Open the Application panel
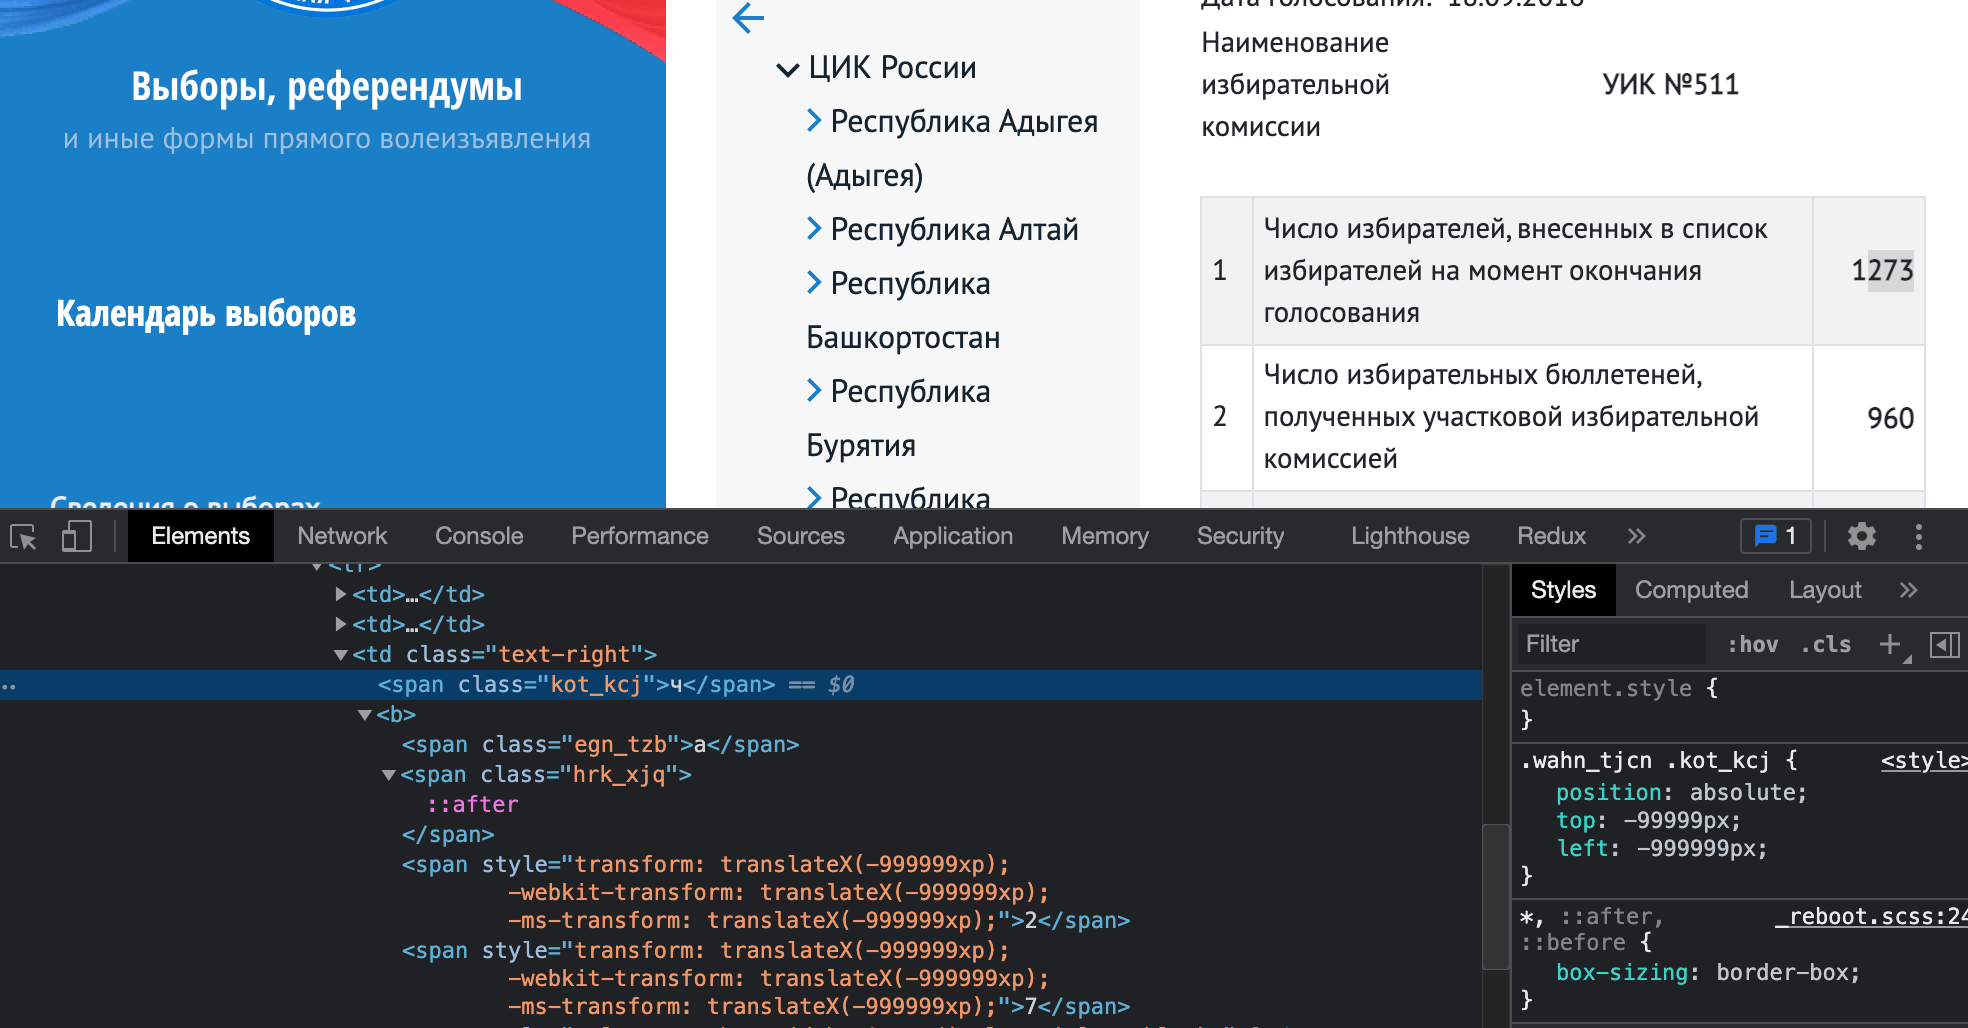 pos(953,536)
